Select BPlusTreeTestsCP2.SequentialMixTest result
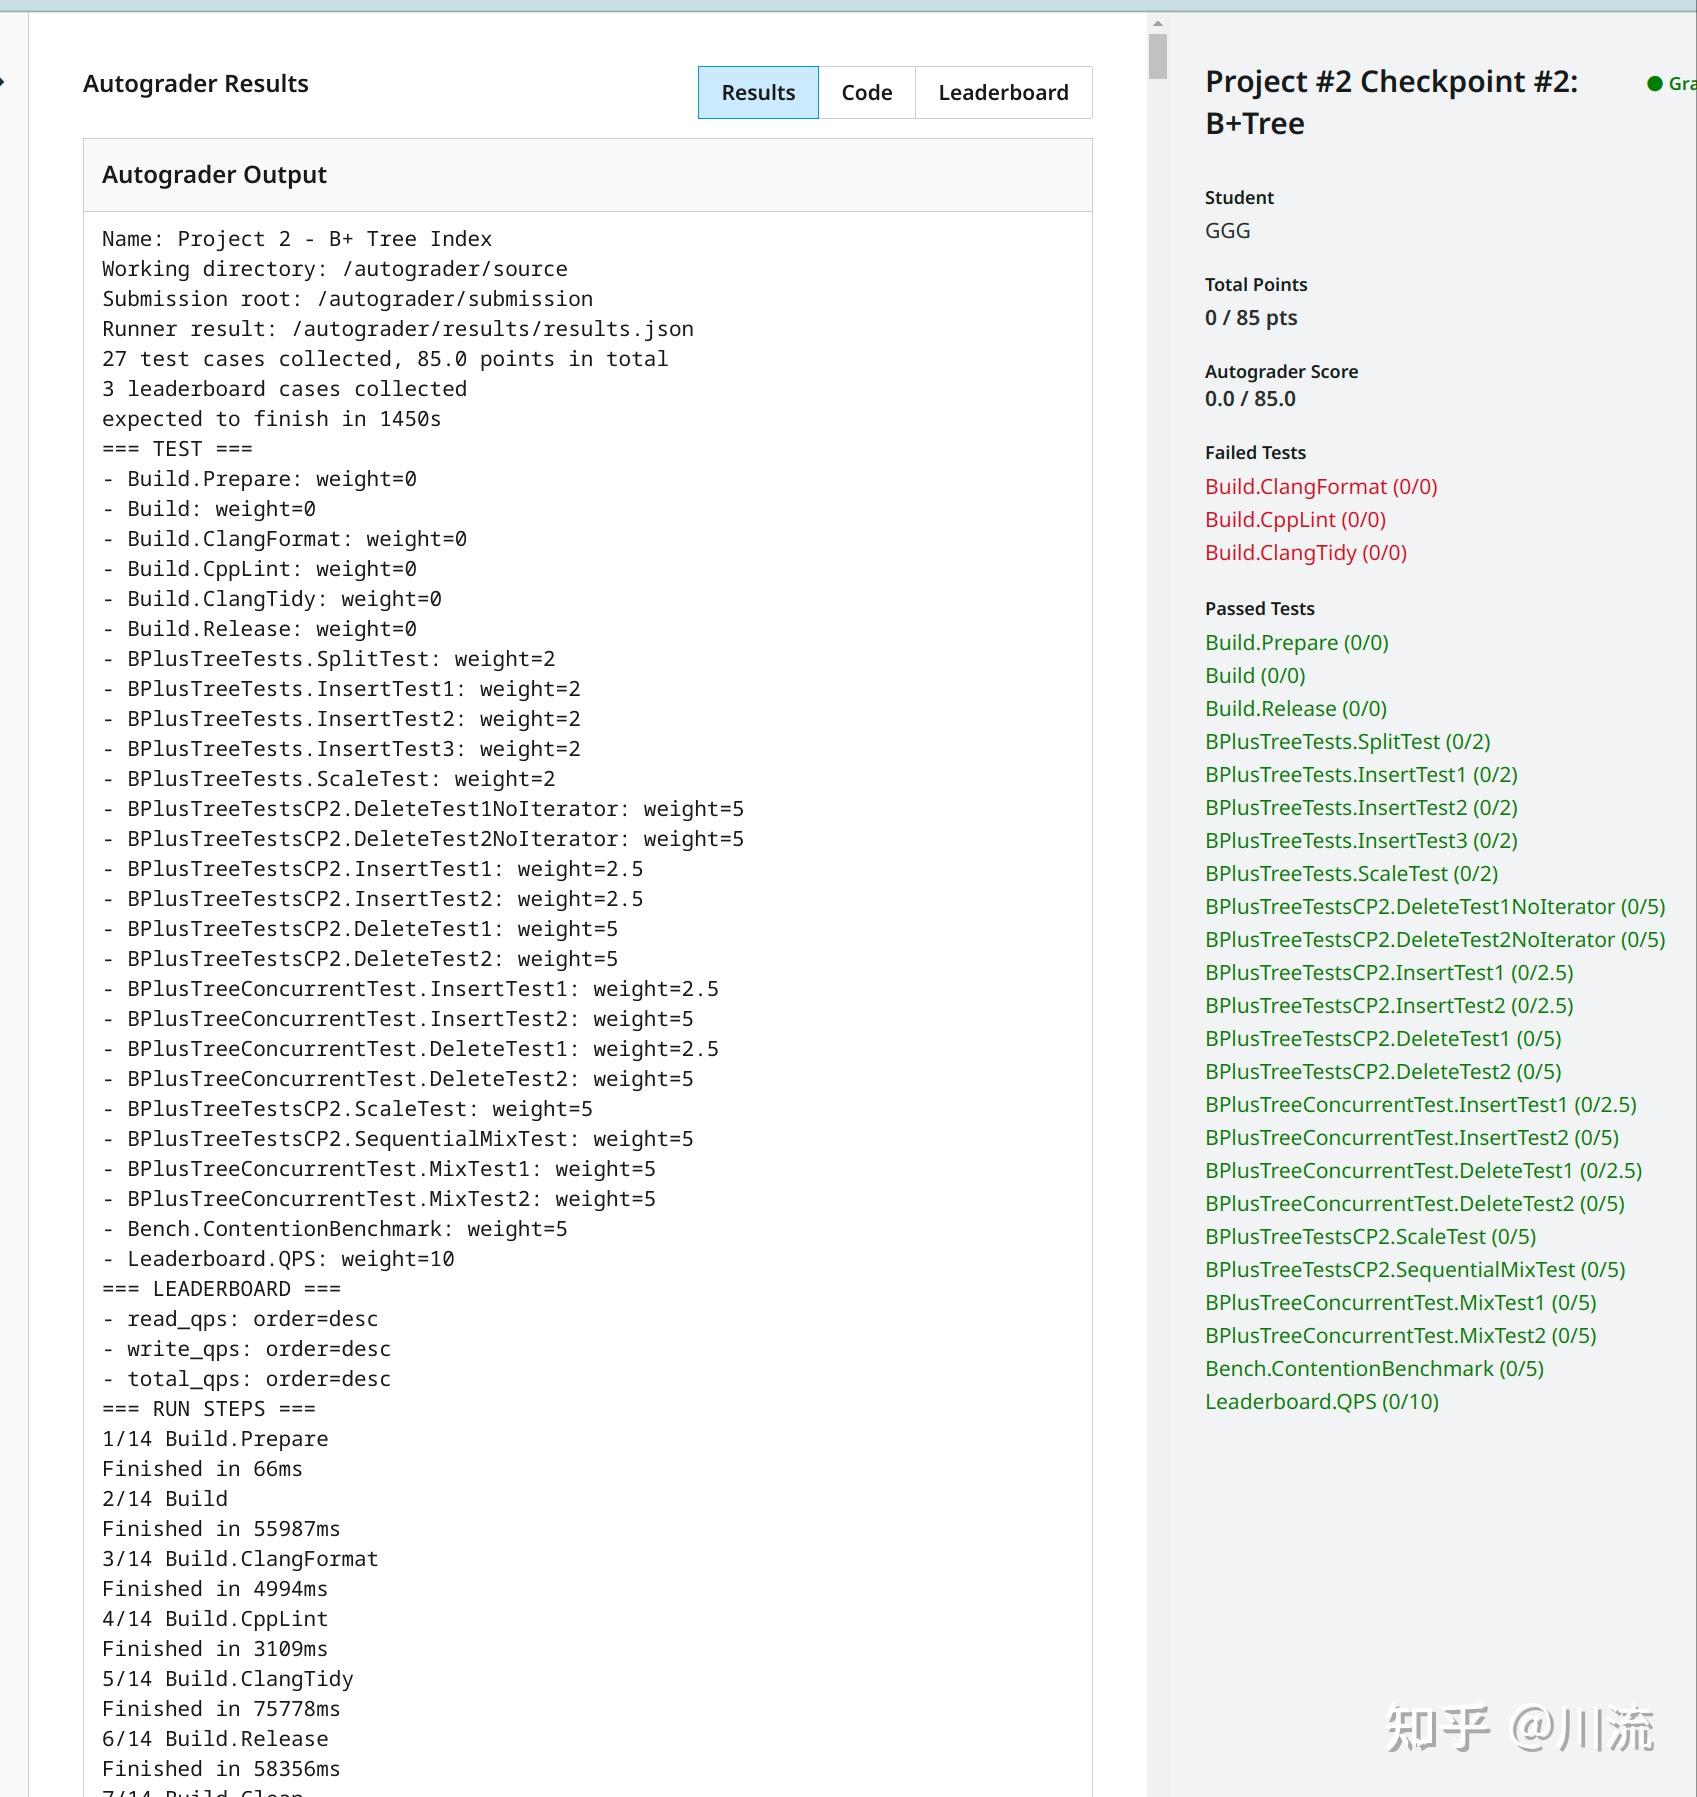This screenshot has width=1697, height=1797. point(1414,1270)
